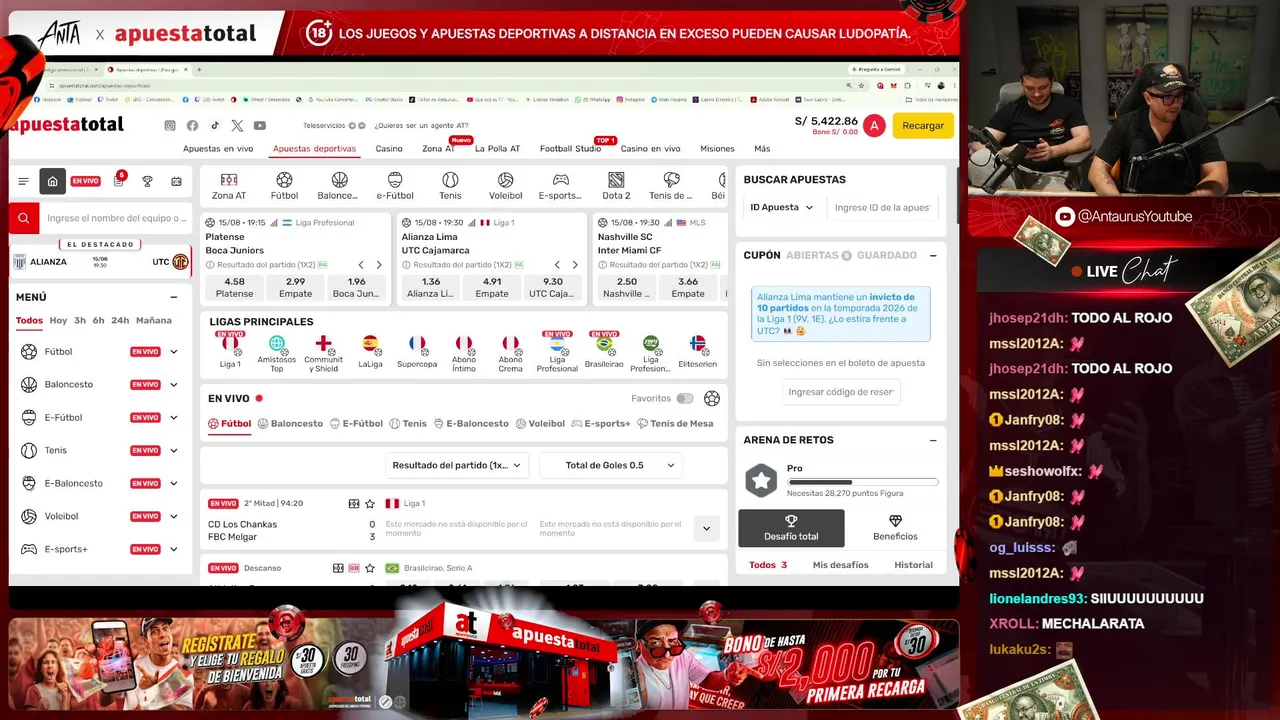The width and height of the screenshot is (1280, 720).
Task: Open the Football Studio navigation item
Action: click(570, 149)
